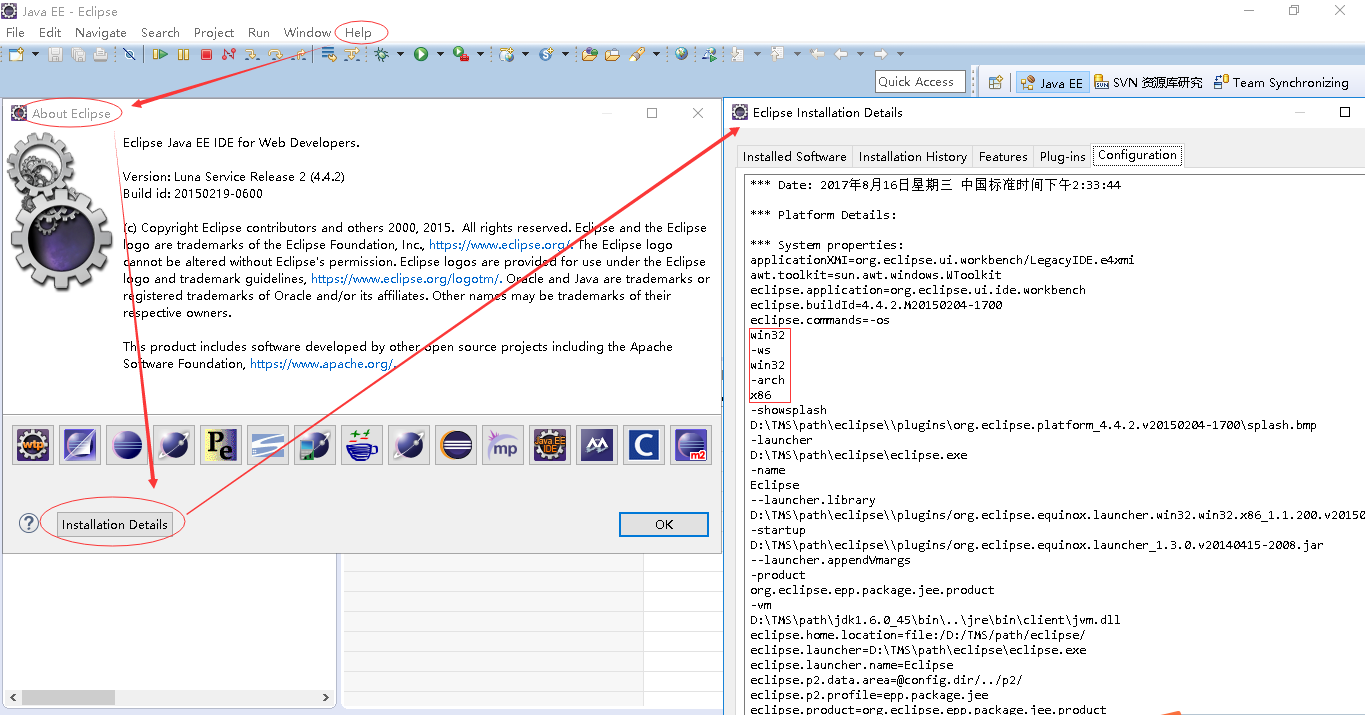Select the Configuration tab

click(x=1137, y=155)
